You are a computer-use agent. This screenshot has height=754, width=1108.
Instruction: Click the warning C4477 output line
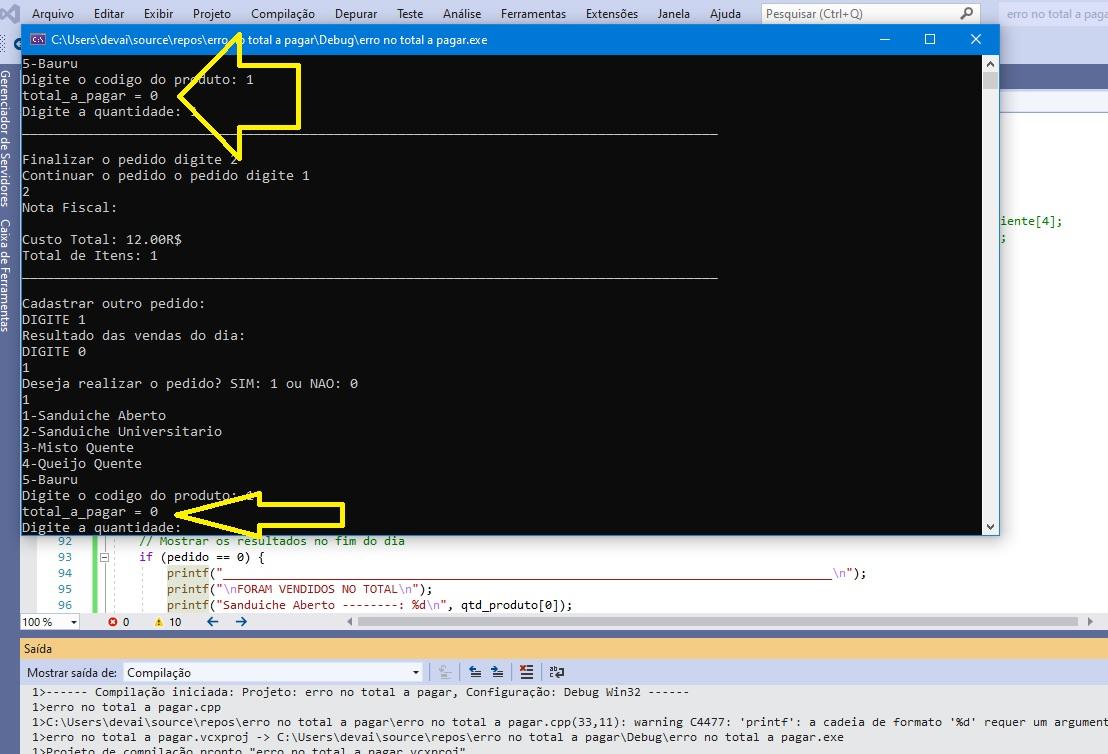click(x=570, y=722)
